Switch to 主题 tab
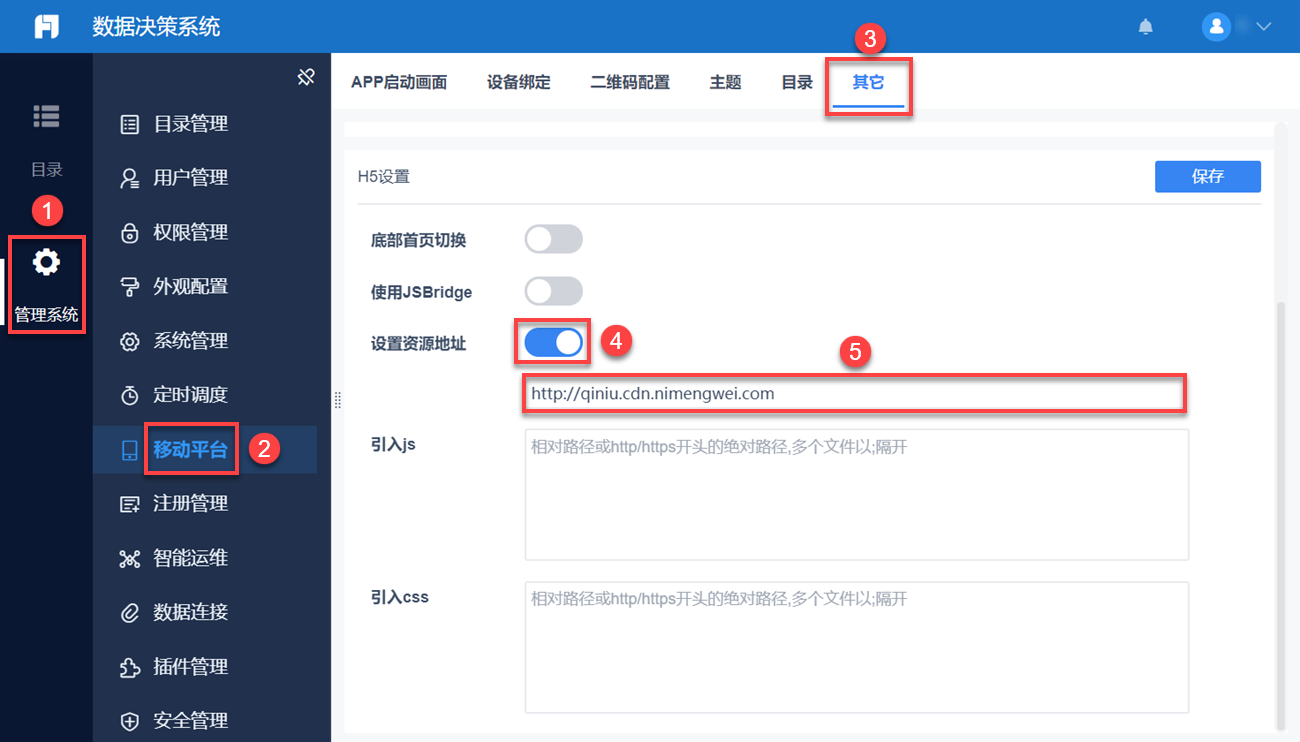 725,82
